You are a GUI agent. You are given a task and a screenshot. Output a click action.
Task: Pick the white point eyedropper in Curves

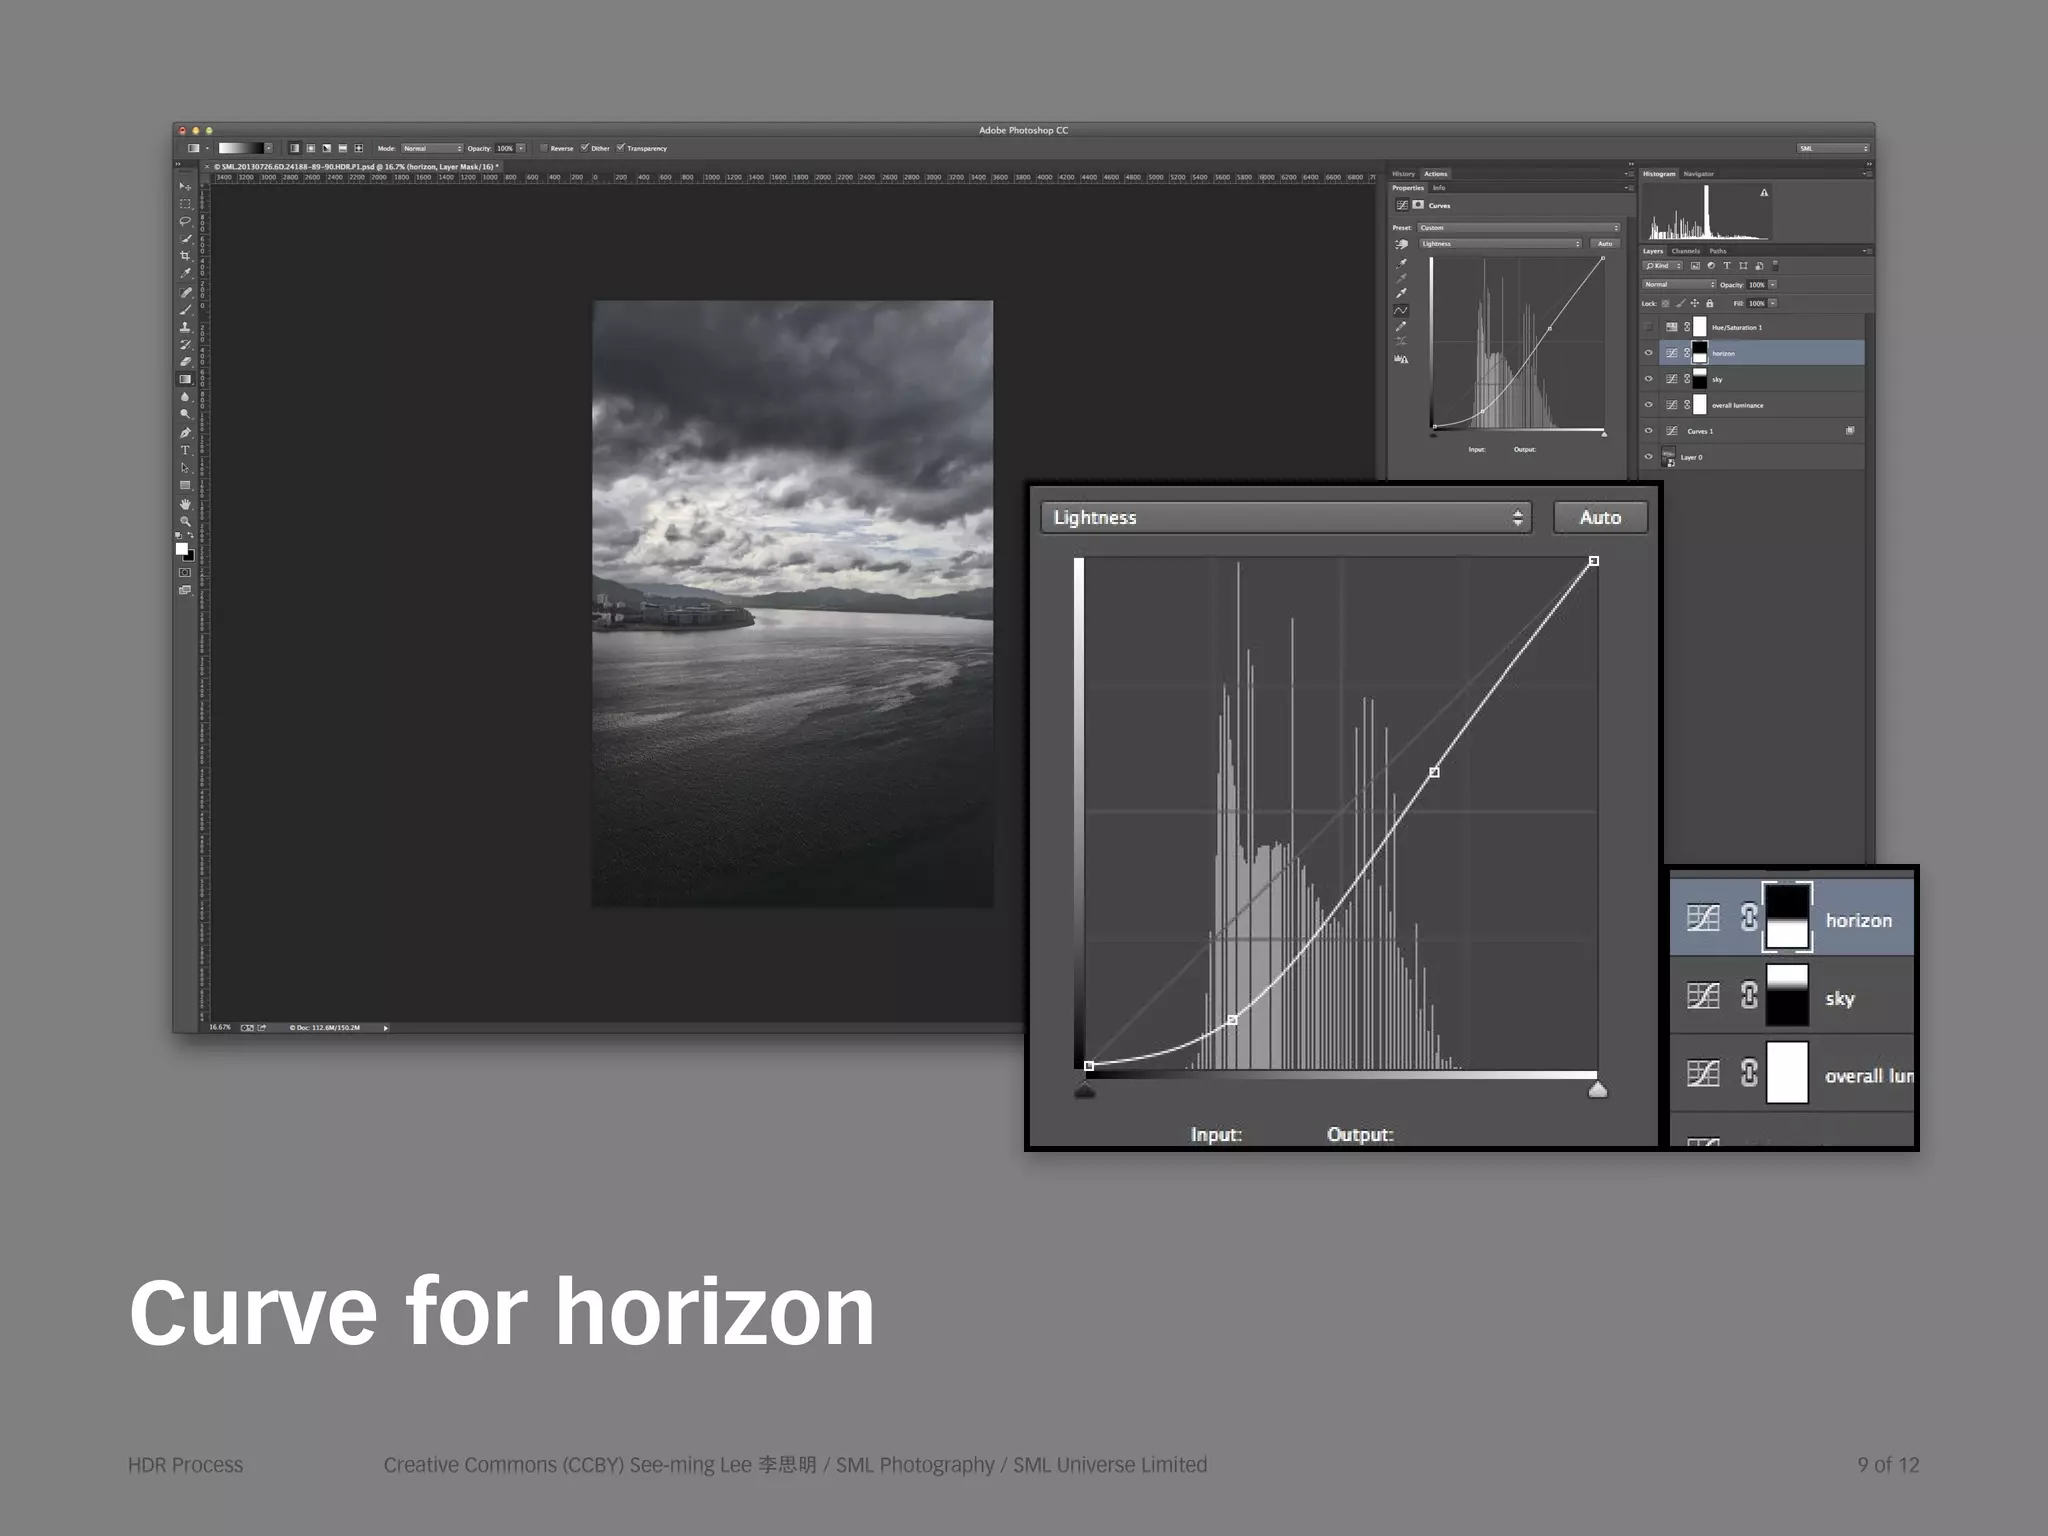pyautogui.click(x=1401, y=294)
